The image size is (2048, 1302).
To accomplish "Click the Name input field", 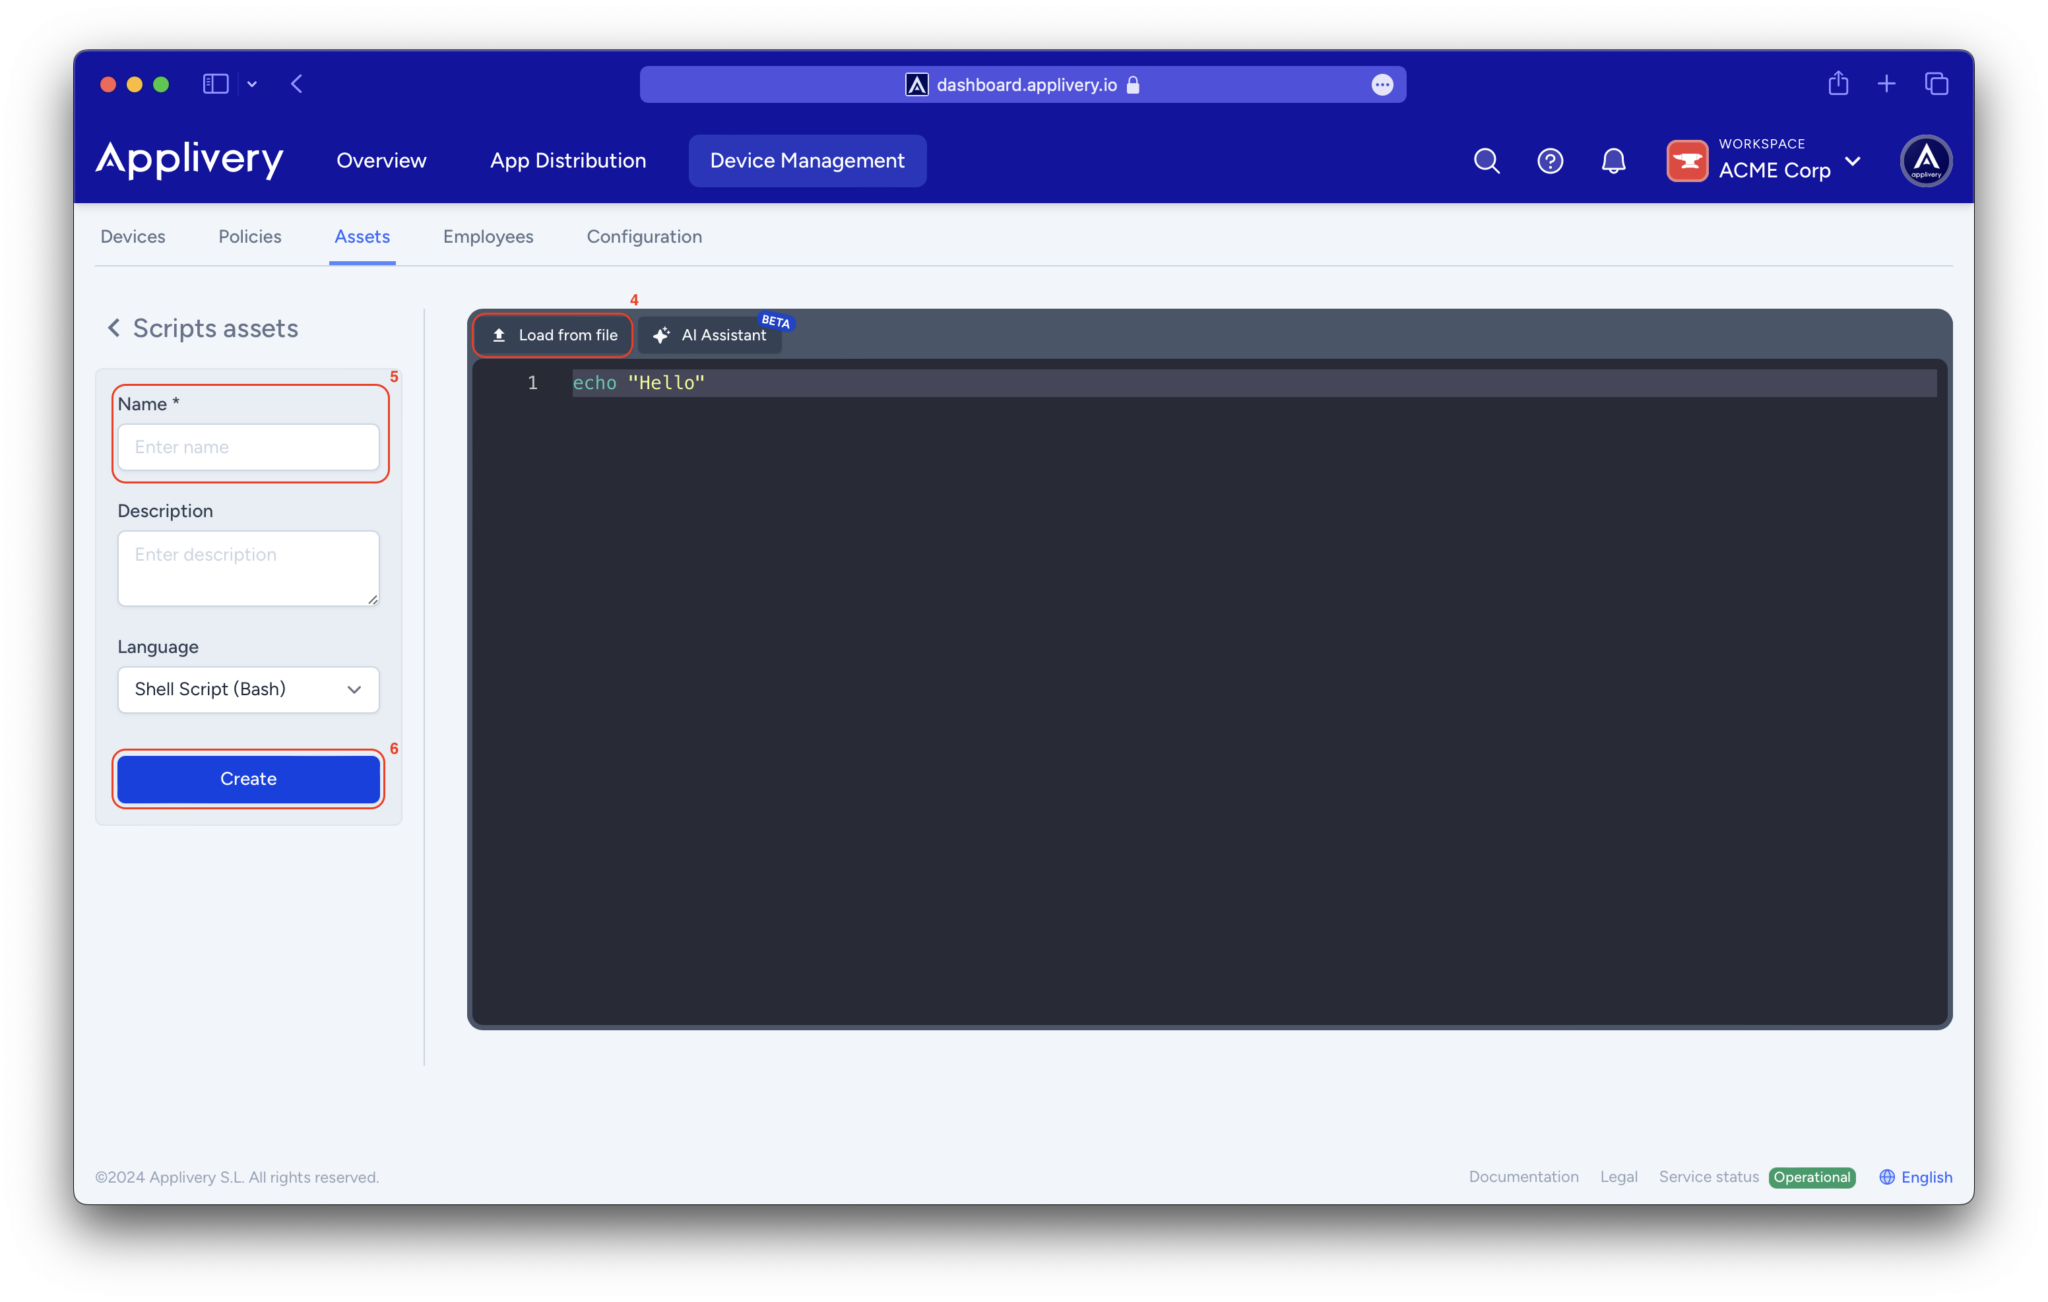I will point(249,447).
